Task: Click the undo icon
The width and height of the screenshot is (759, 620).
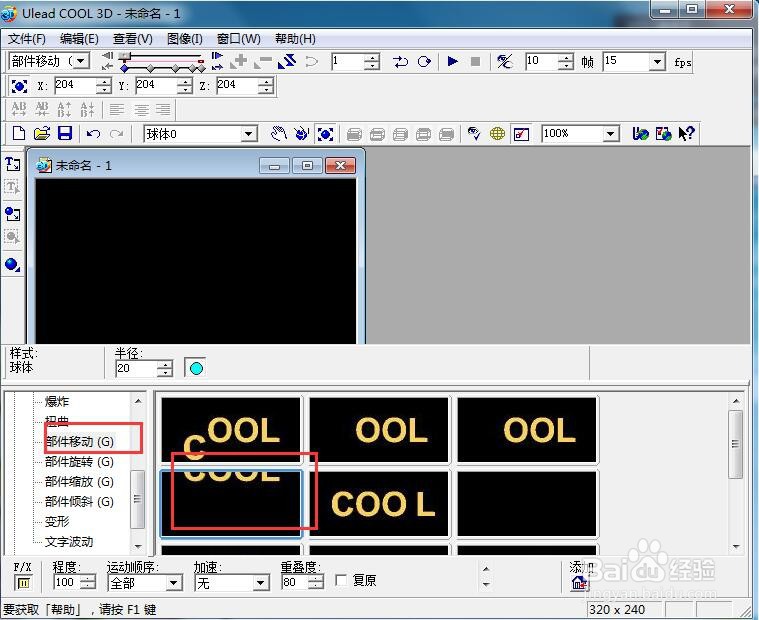Action: click(93, 133)
